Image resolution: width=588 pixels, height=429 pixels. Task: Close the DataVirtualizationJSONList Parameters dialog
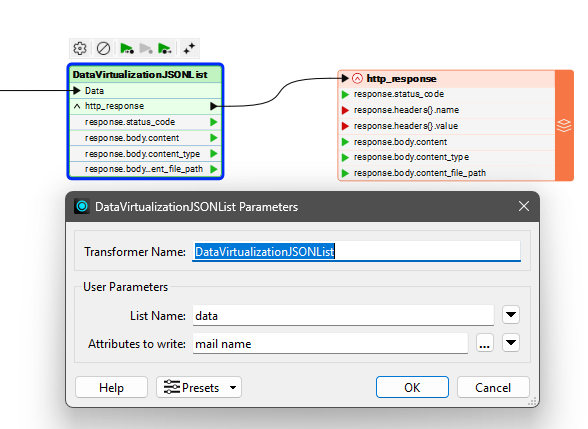(x=524, y=206)
